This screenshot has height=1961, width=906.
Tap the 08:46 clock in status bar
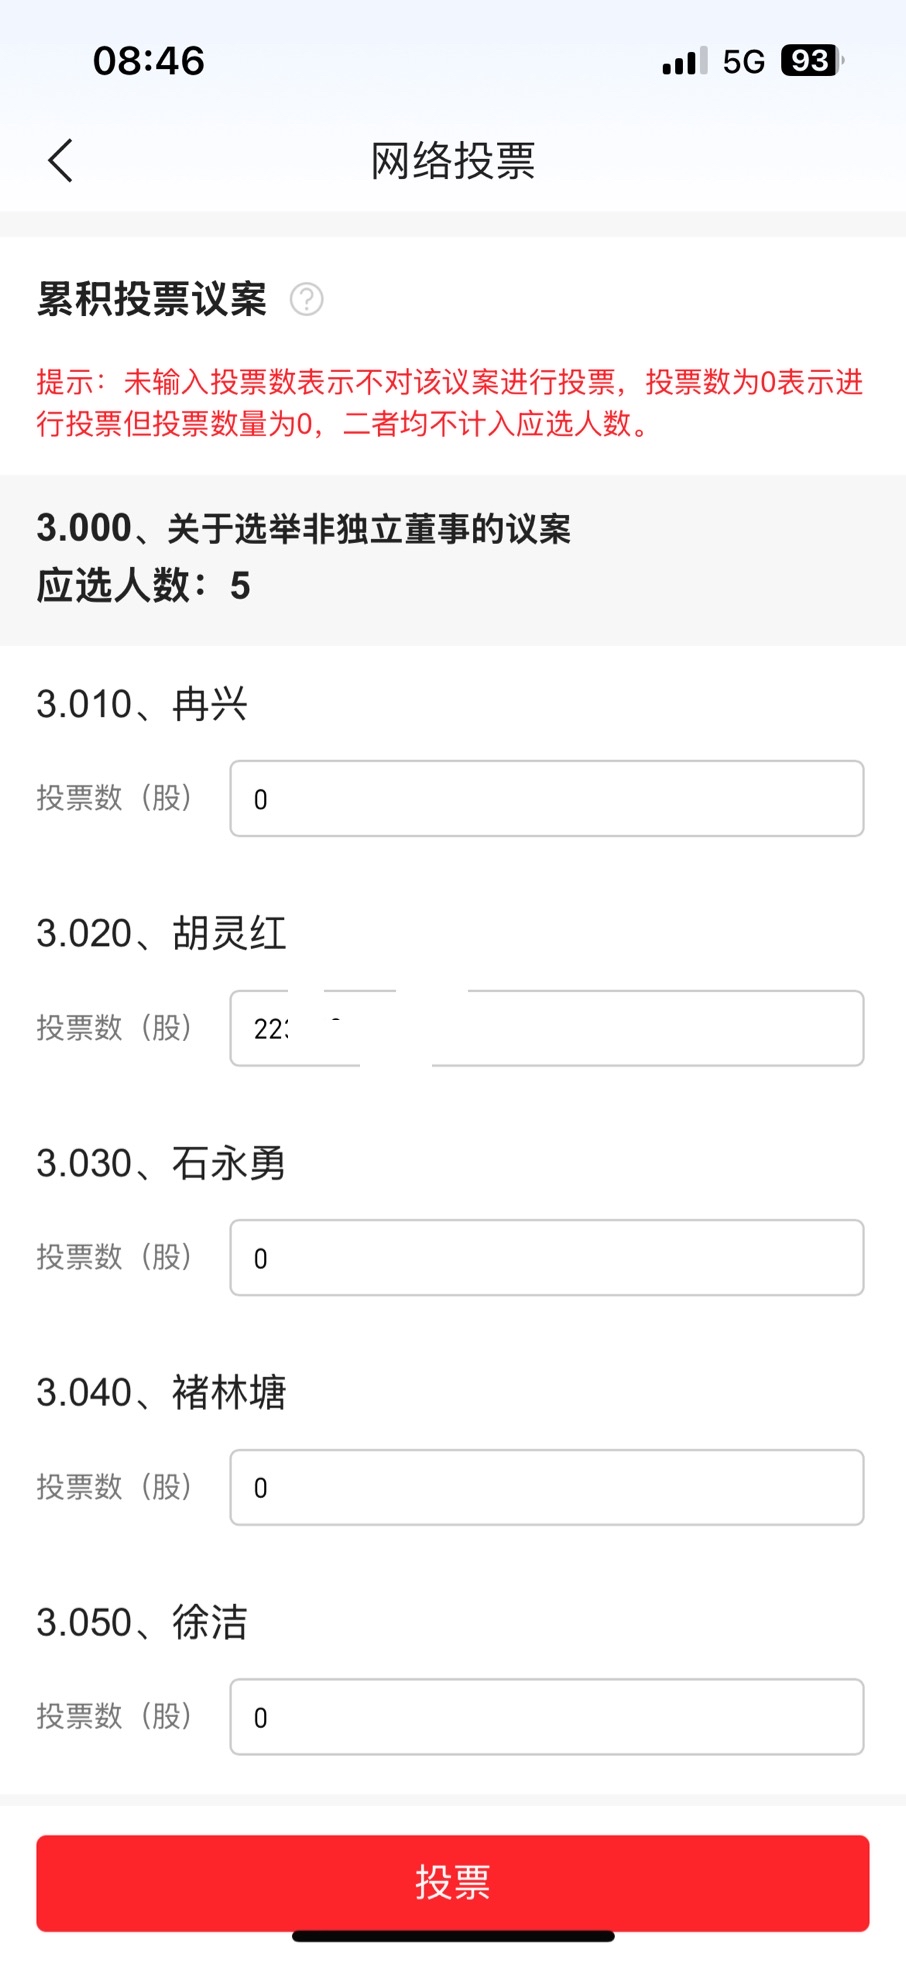149,61
